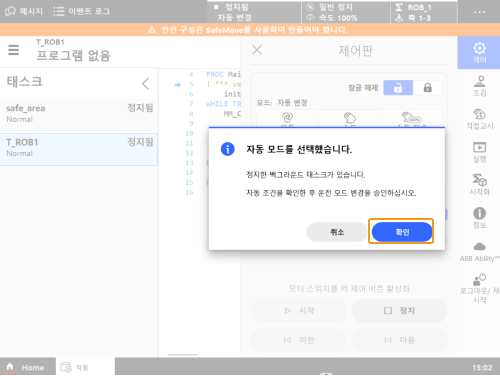Switch to locked padlock option
This screenshot has width=500, height=376.
click(x=428, y=88)
